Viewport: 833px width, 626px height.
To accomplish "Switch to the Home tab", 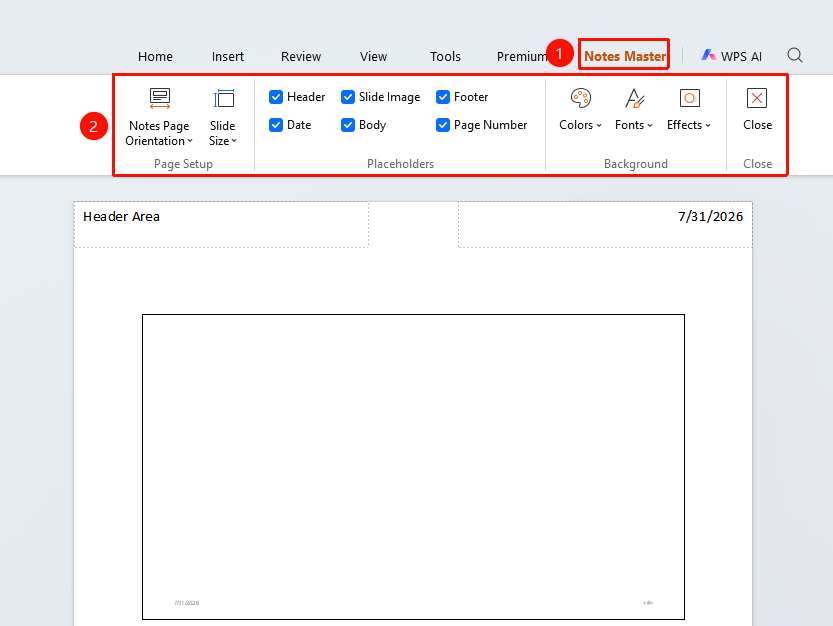I will click(155, 56).
